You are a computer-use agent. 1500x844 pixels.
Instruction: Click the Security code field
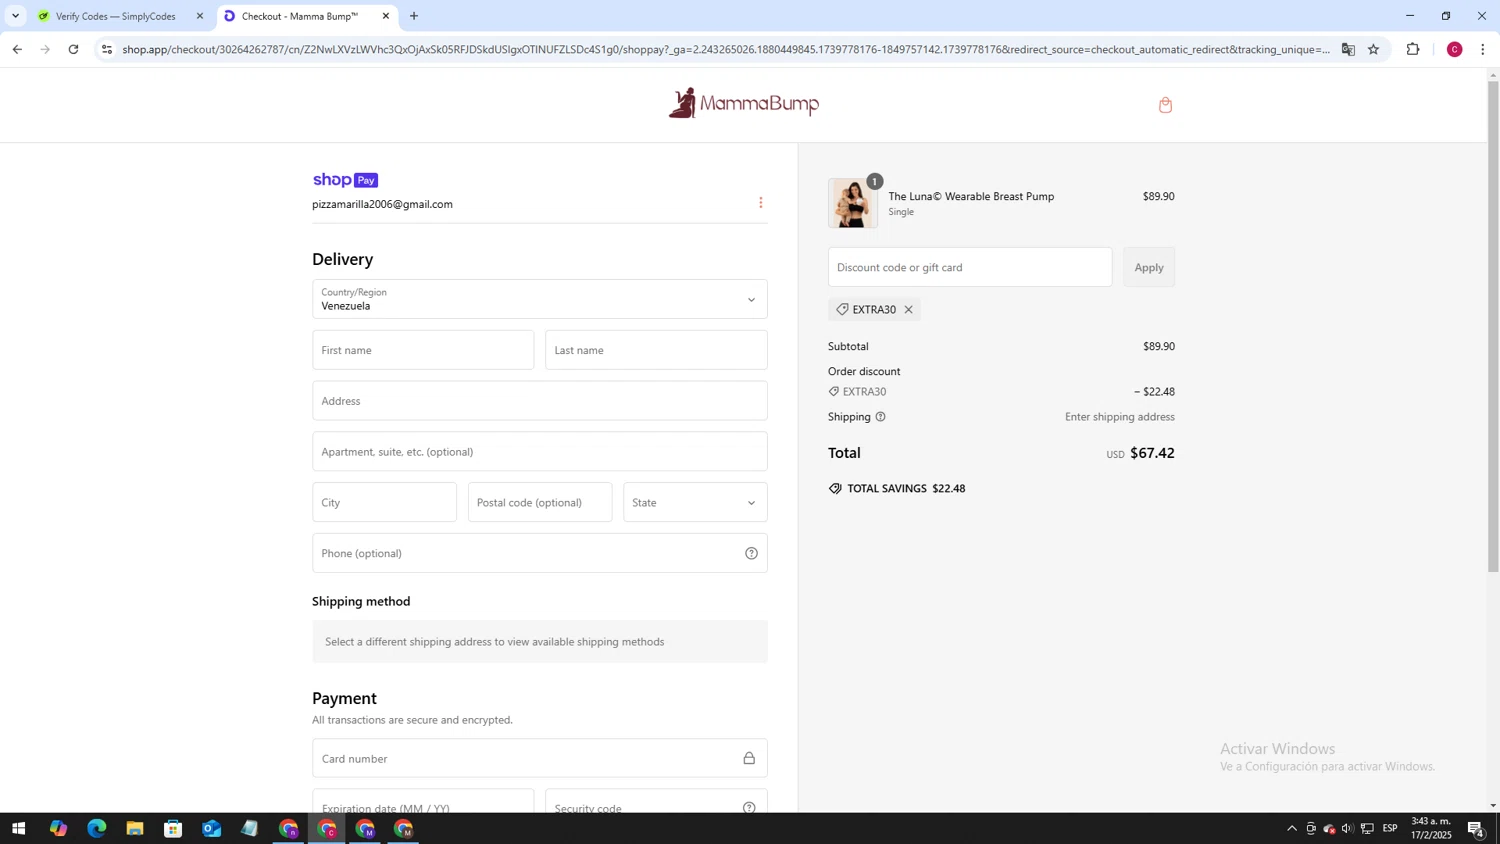coord(656,801)
